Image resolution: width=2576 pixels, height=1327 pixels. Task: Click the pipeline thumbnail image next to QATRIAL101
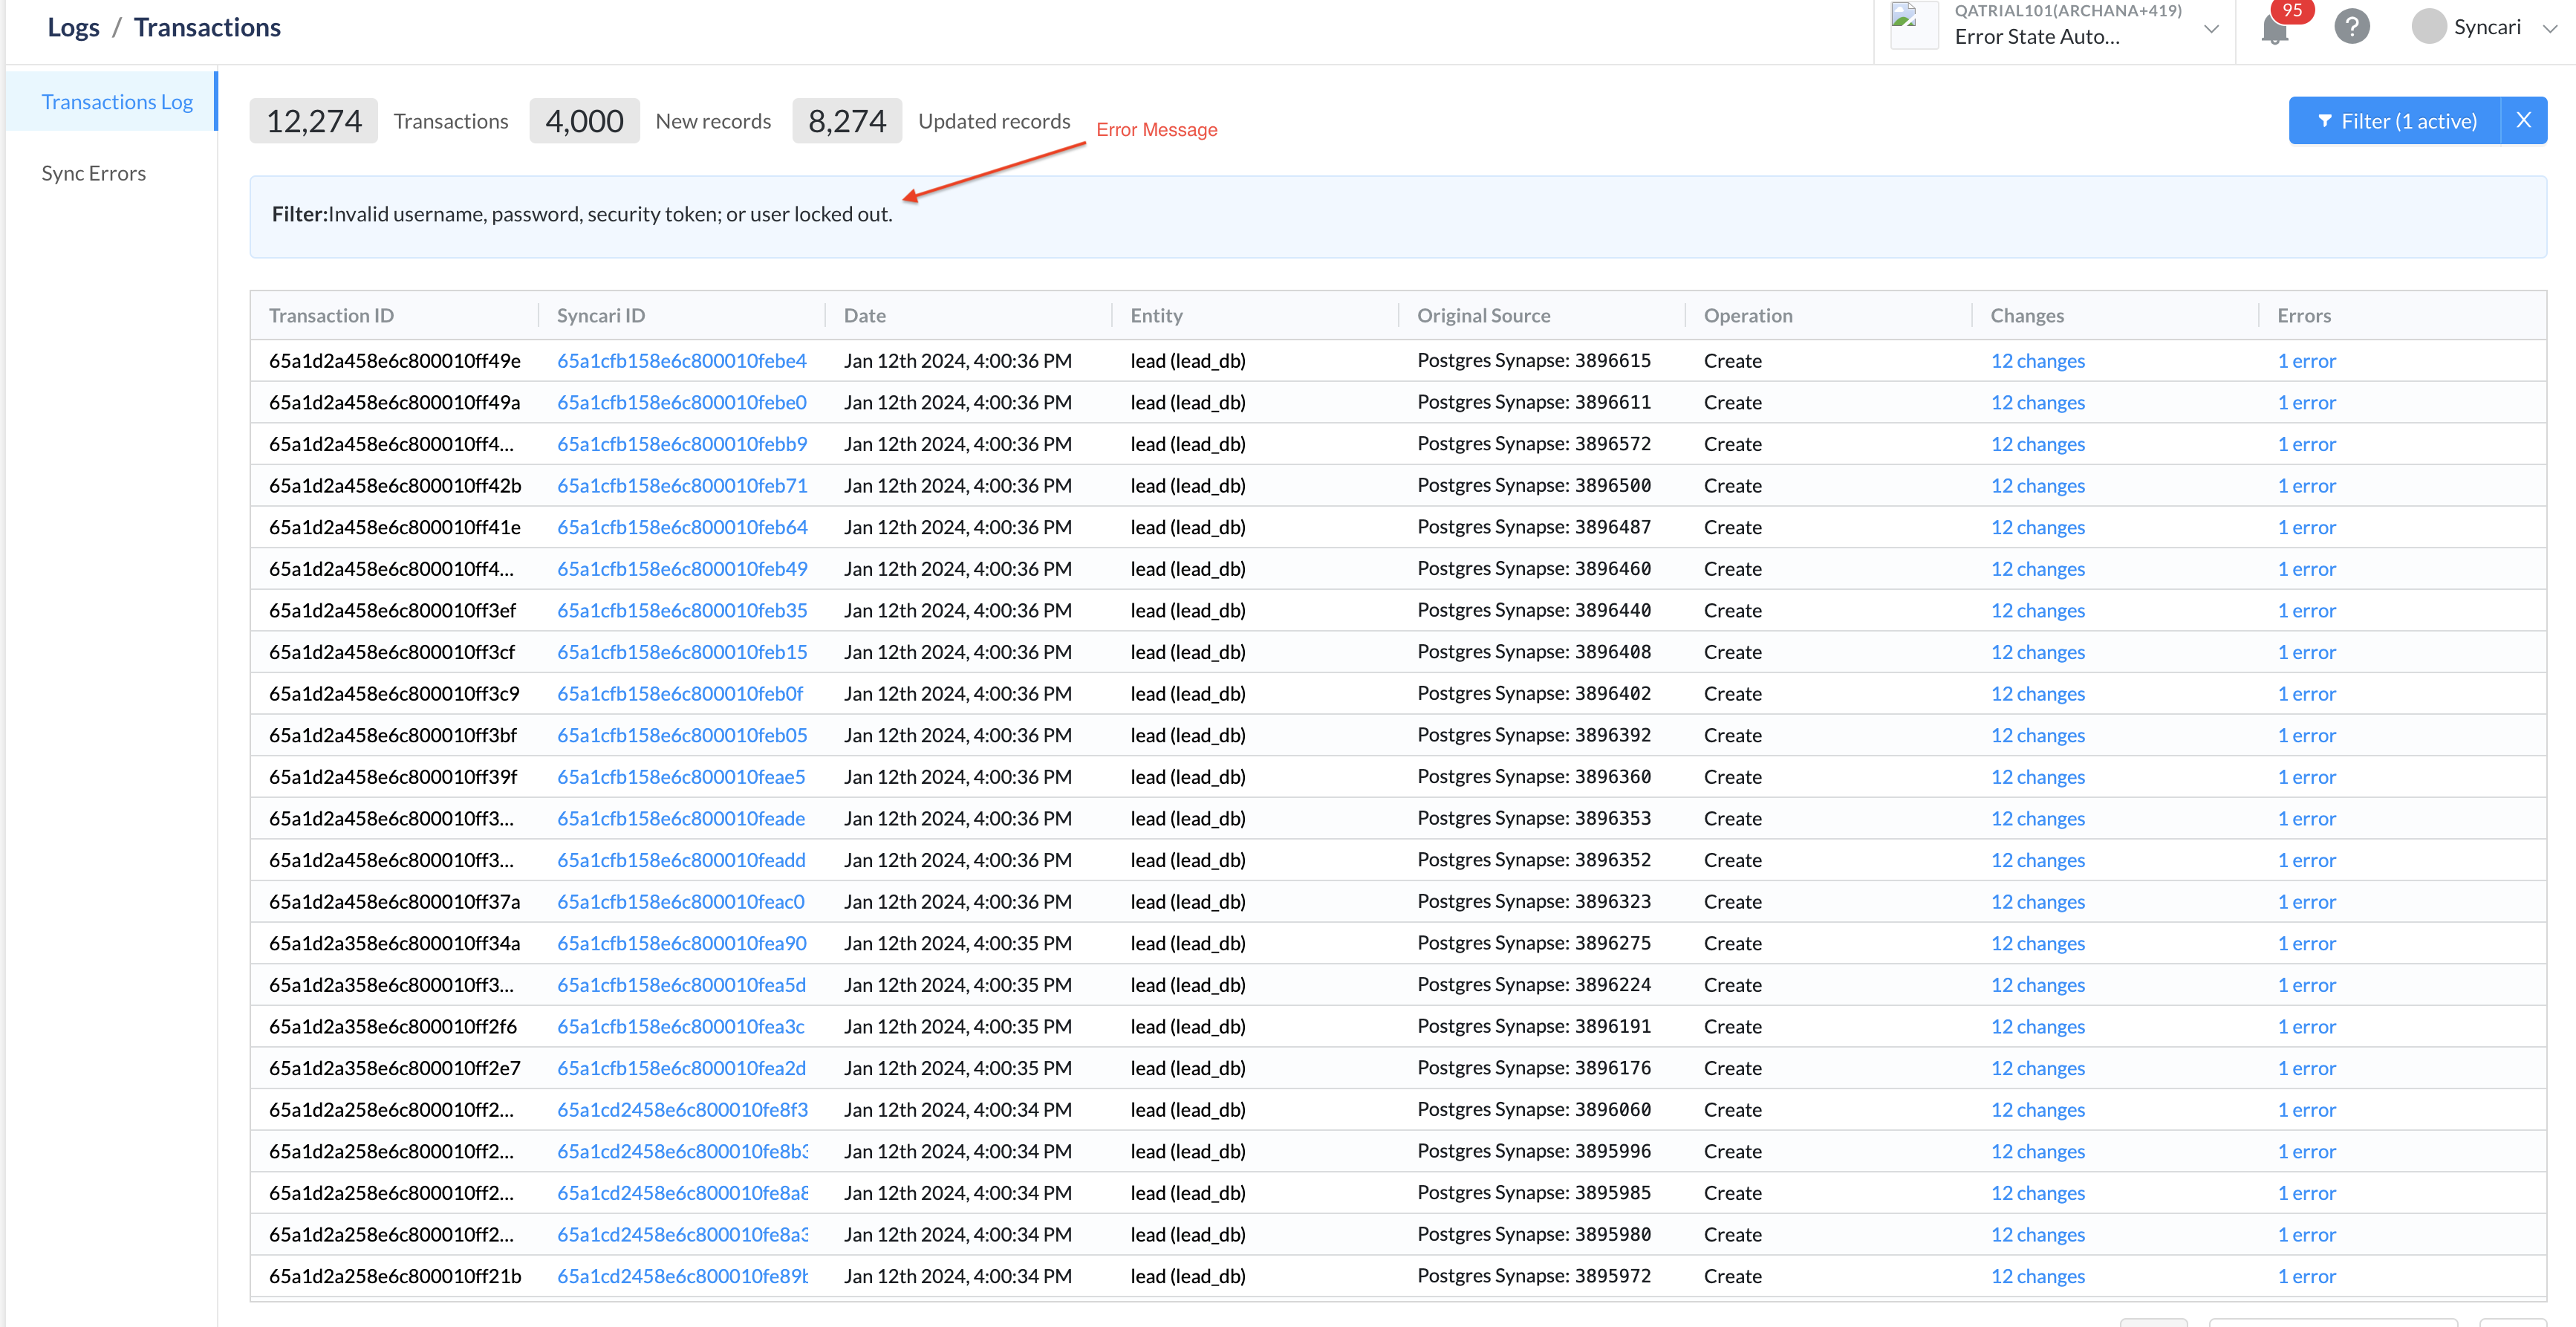[x=1913, y=25]
